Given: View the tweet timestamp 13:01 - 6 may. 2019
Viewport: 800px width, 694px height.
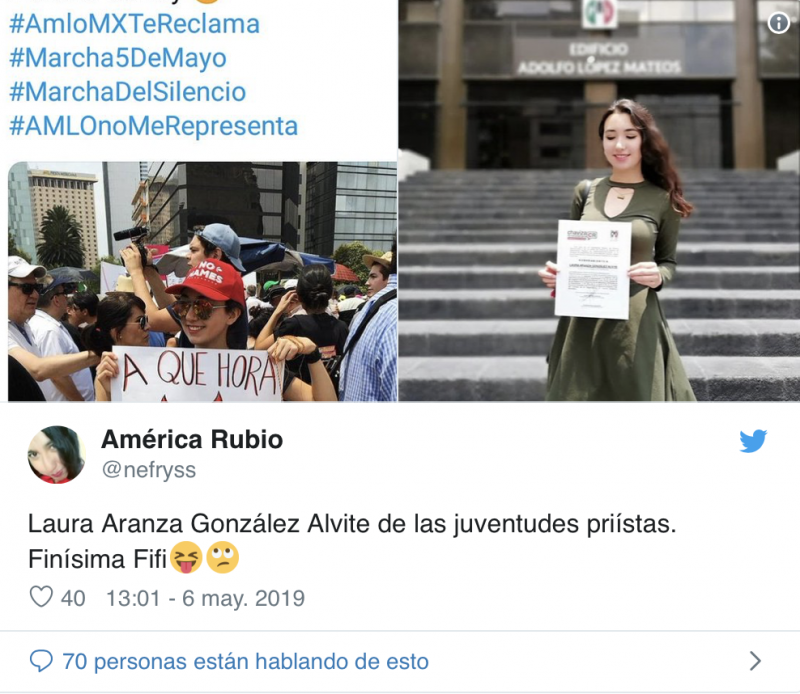Looking at the screenshot, I should 205,598.
